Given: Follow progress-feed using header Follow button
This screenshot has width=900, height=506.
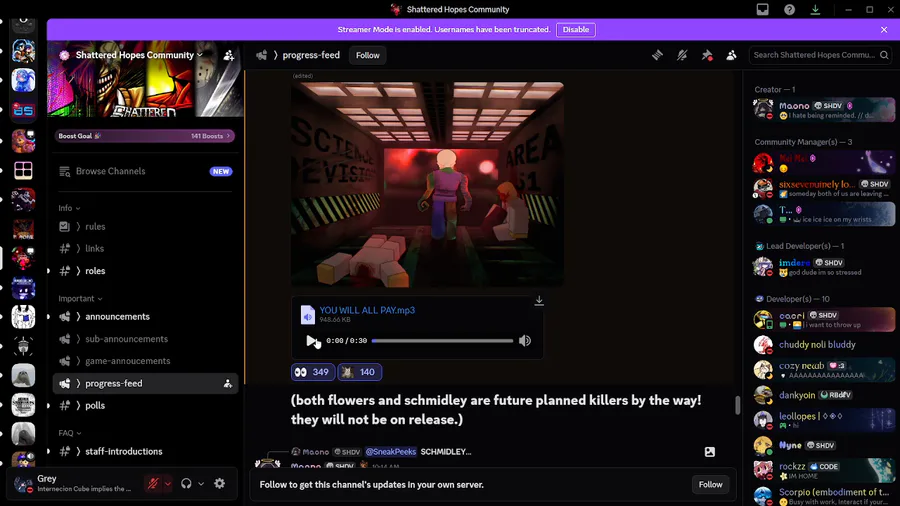Looking at the screenshot, I should pos(367,55).
